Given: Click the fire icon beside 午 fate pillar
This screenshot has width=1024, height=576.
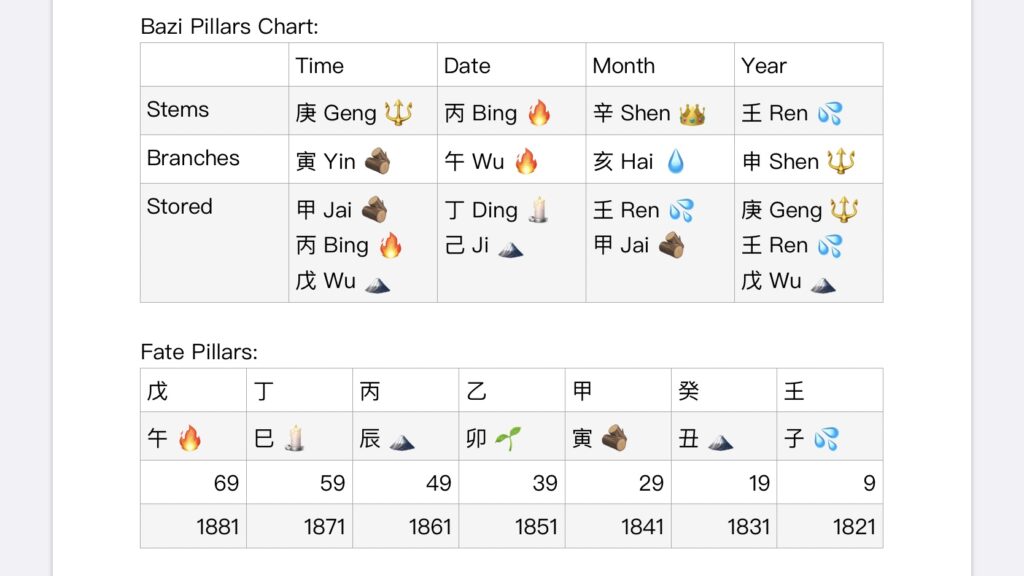Looking at the screenshot, I should [x=190, y=438].
